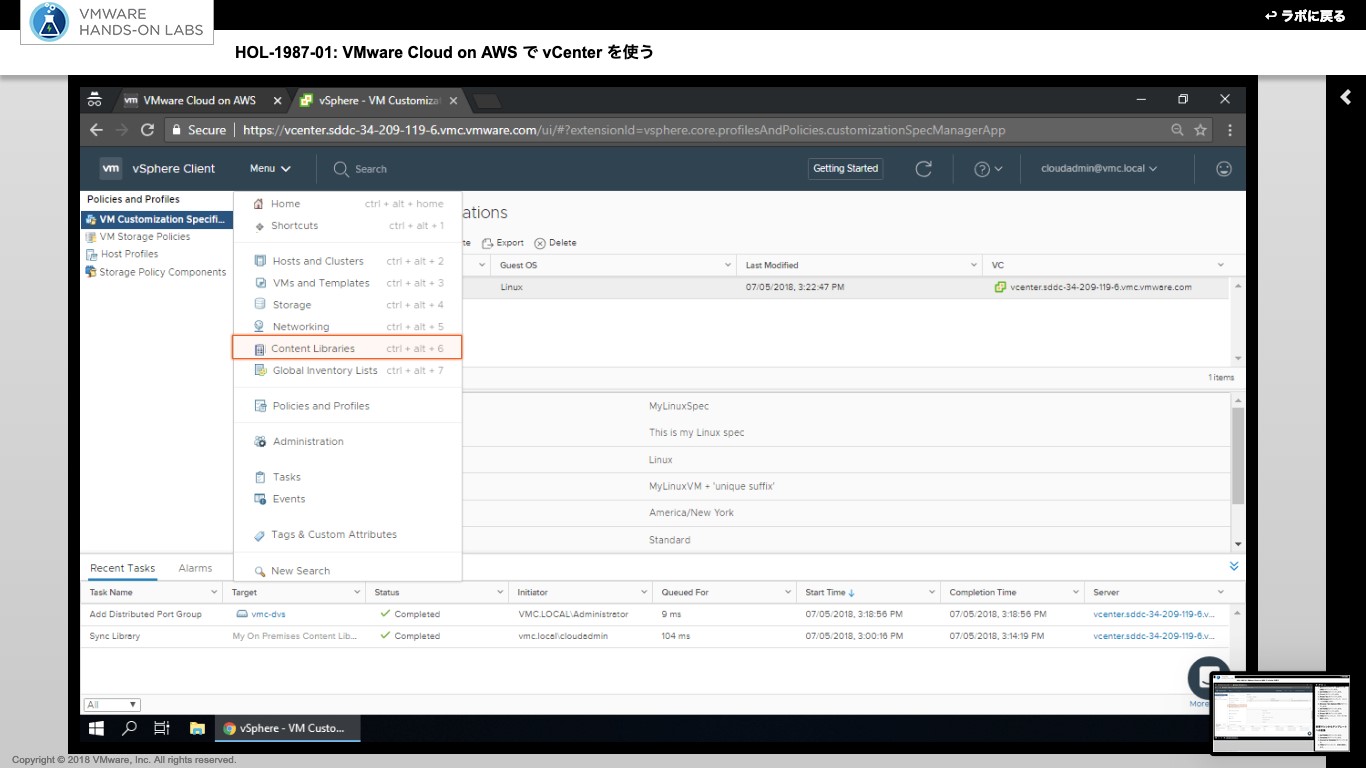Click the Policies and Profiles menu icon
1366x768 pixels.
260,406
